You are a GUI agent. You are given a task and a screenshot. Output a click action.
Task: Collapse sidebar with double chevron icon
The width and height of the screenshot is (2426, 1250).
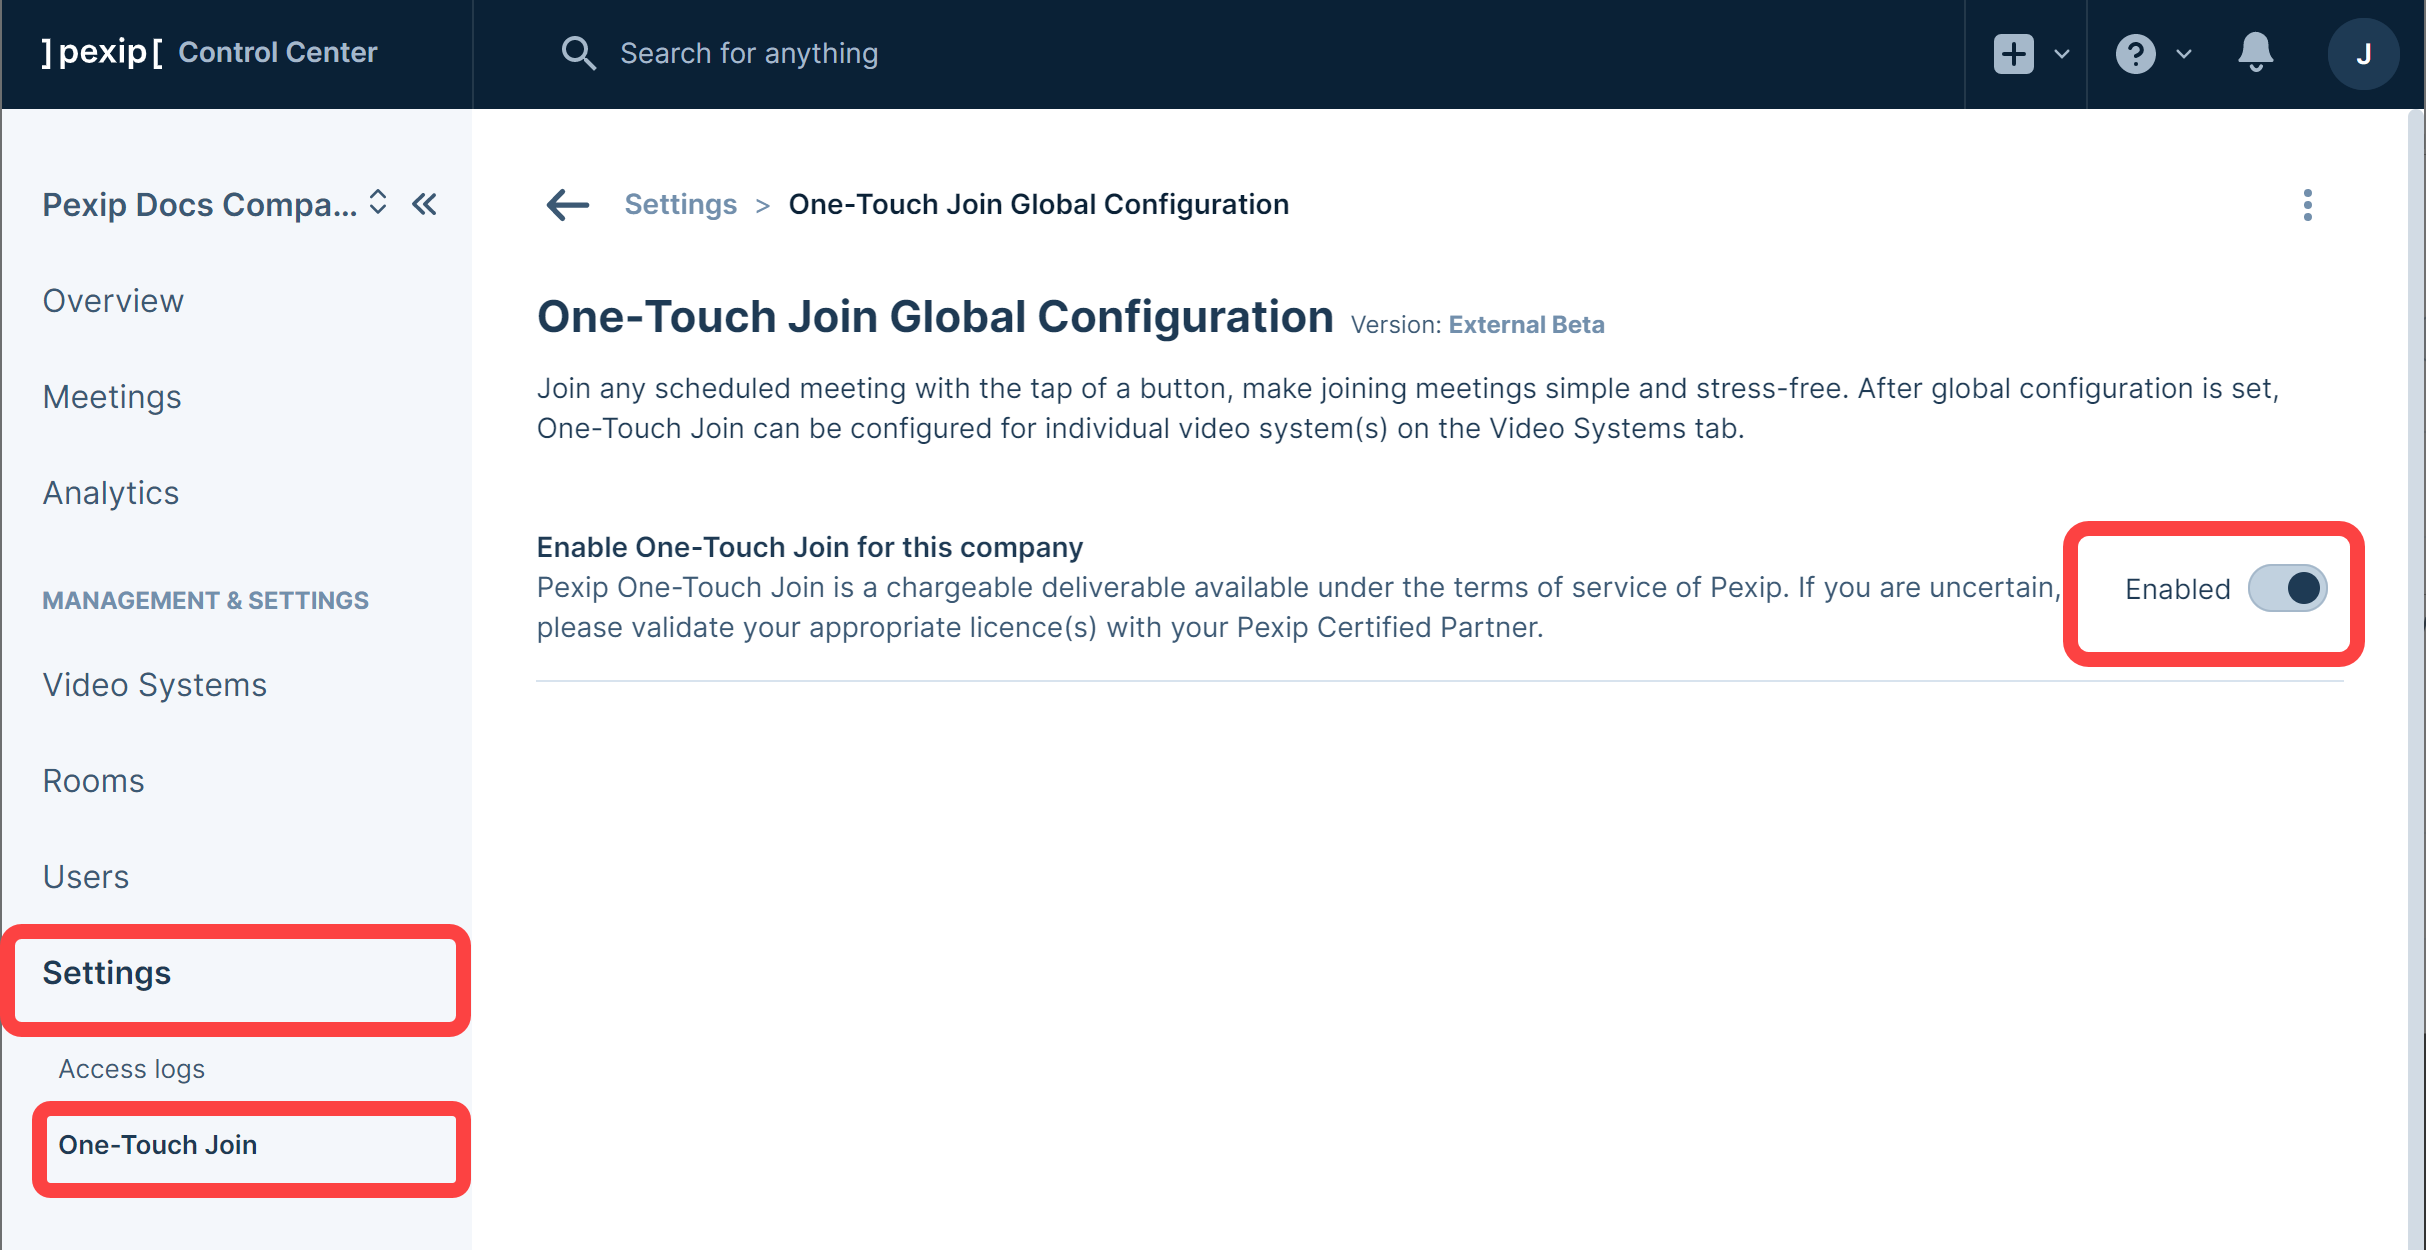tap(425, 205)
